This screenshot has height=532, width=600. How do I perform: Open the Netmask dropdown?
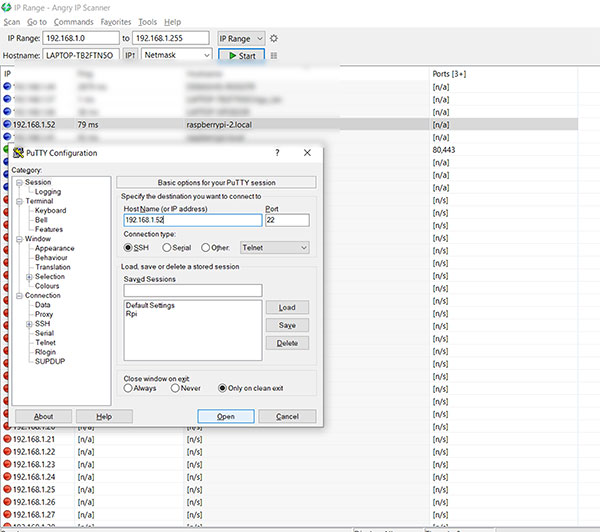176,55
